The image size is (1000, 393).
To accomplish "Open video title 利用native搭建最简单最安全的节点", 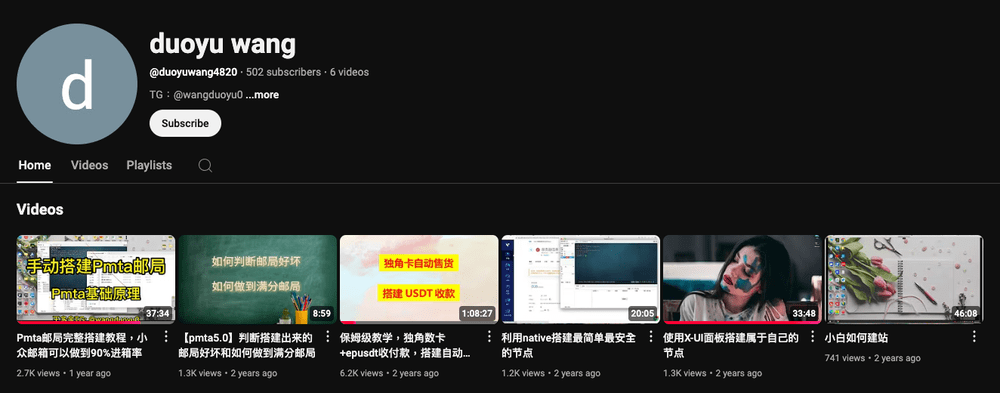I will 569,345.
